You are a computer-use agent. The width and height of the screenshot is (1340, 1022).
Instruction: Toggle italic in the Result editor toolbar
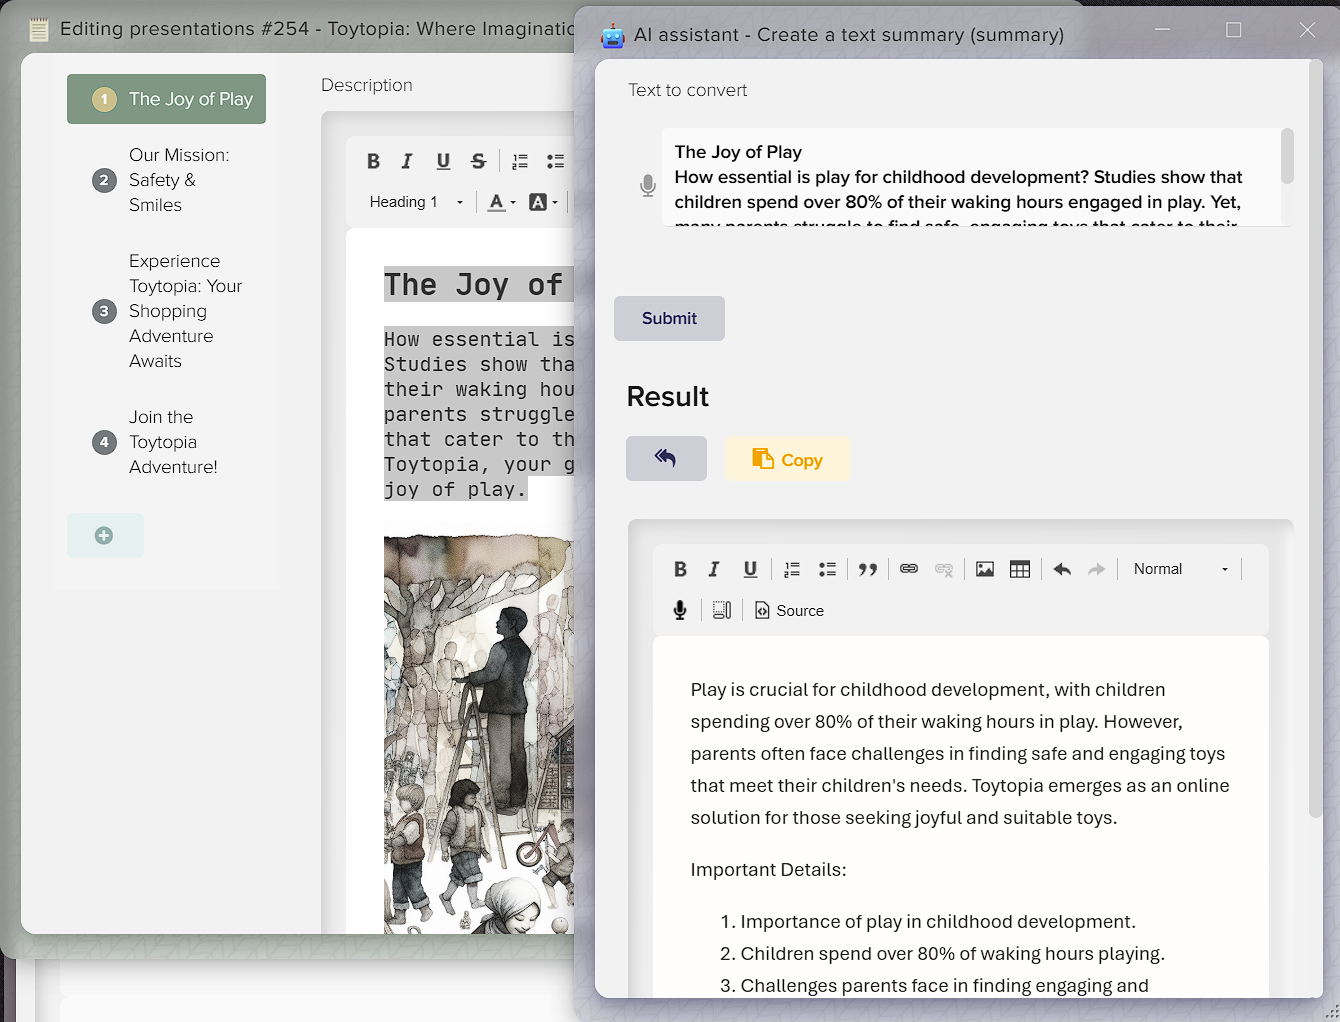point(714,569)
